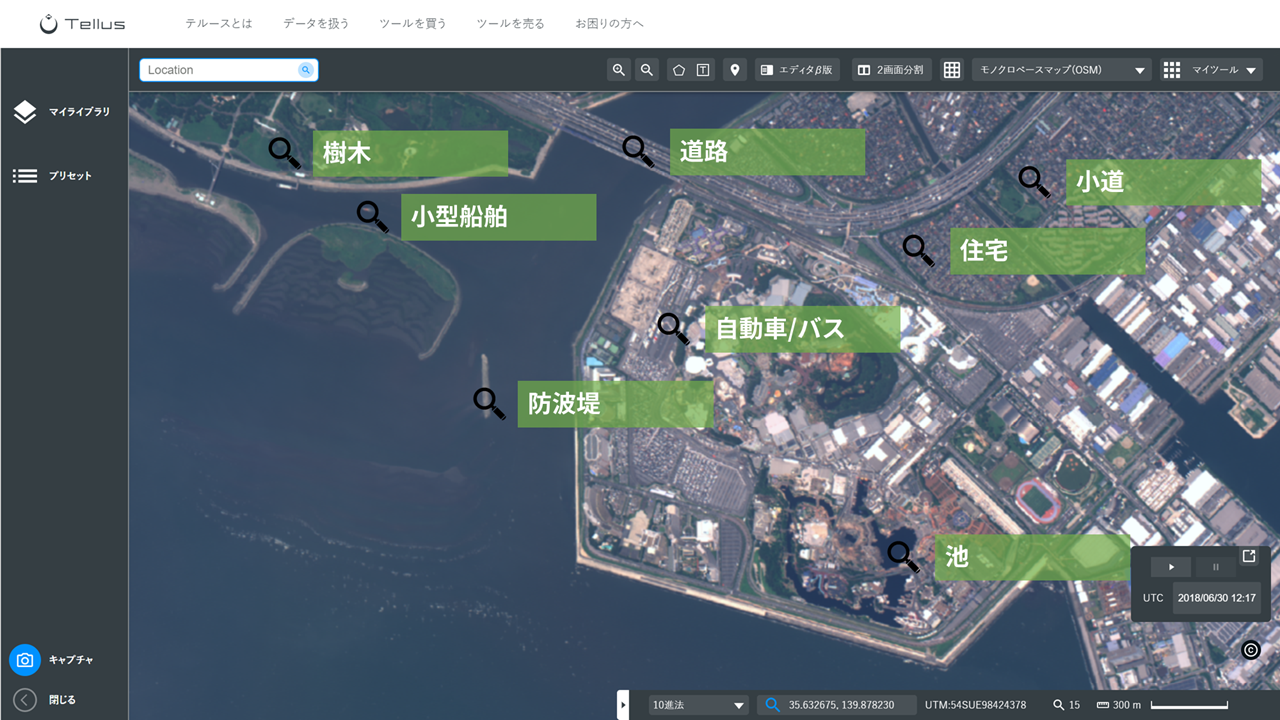1280x720 pixels.
Task: Select the T text annotation tool
Action: click(x=703, y=70)
